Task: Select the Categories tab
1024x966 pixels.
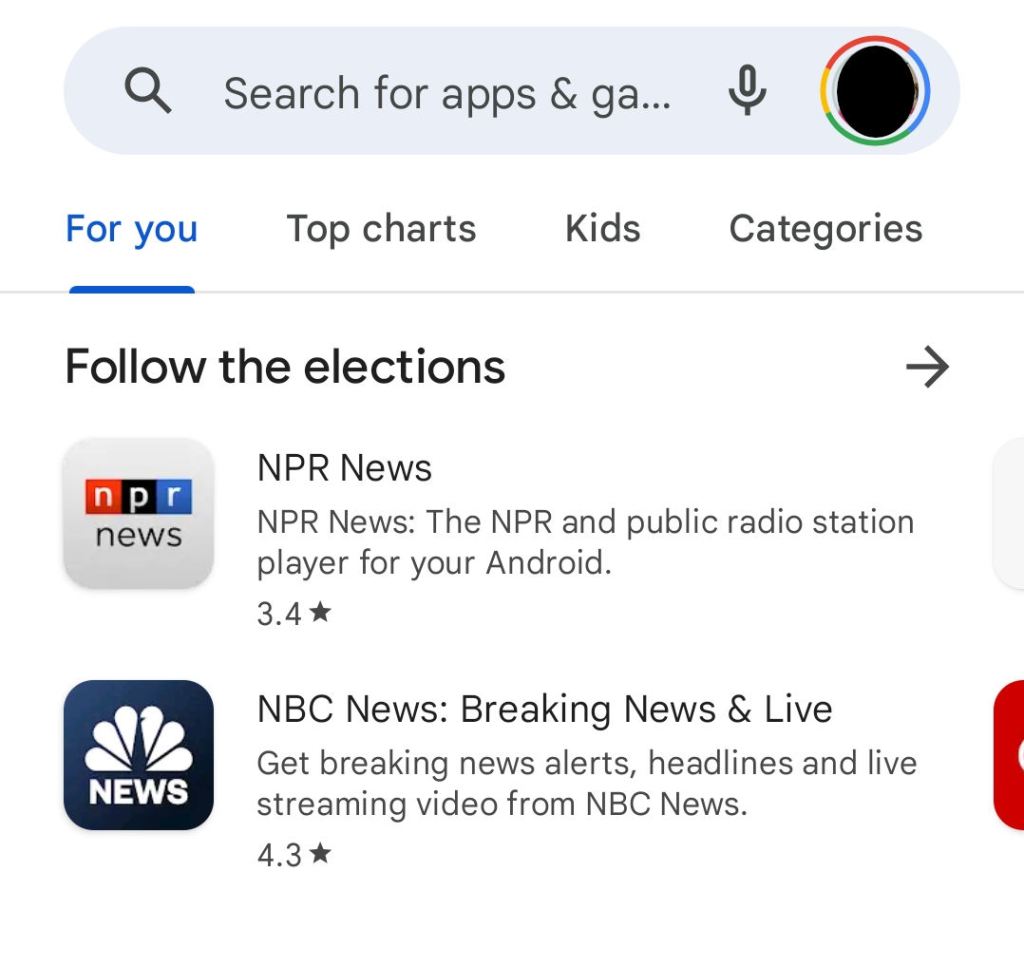Action: (x=825, y=228)
